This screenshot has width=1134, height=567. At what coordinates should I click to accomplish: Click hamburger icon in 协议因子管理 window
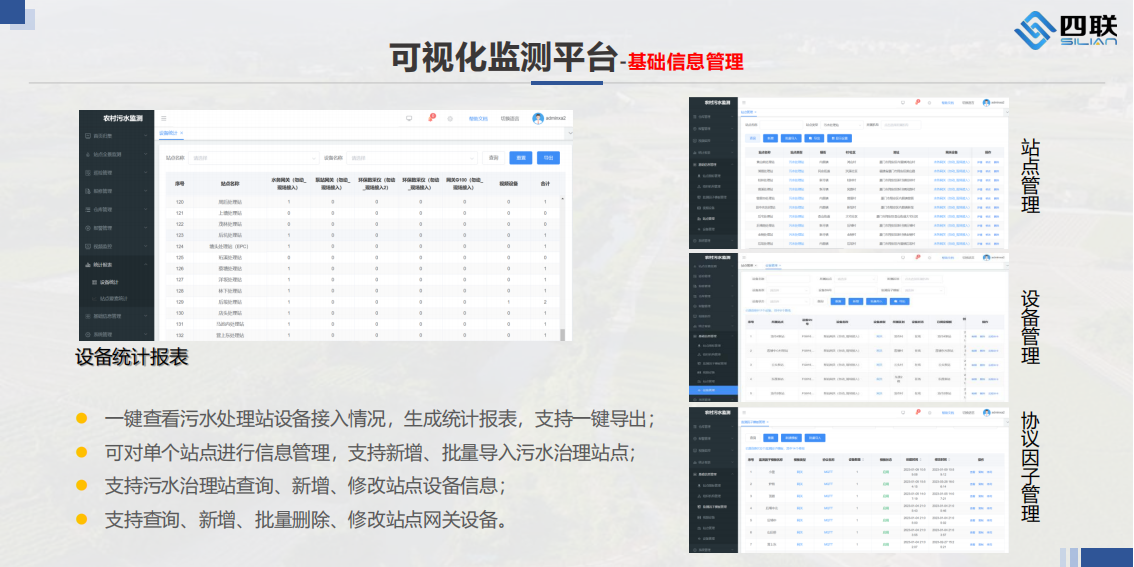click(744, 413)
